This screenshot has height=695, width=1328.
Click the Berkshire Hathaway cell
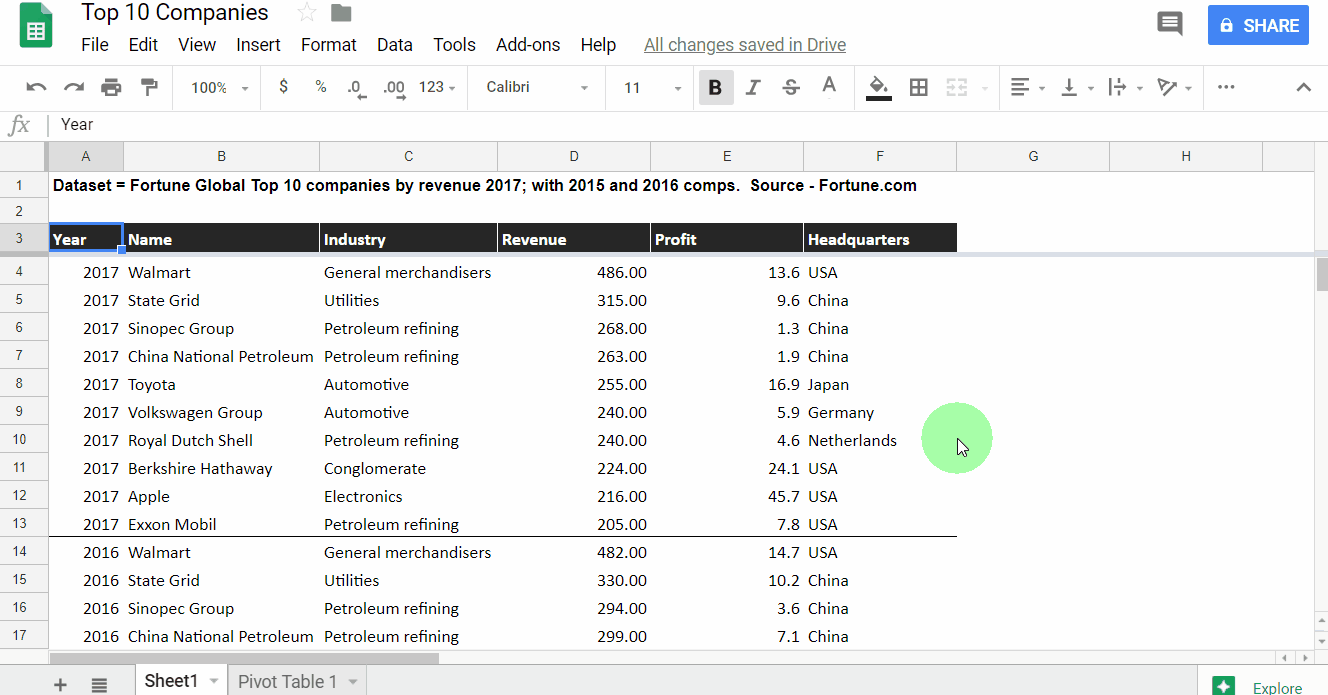pyautogui.click(x=221, y=468)
